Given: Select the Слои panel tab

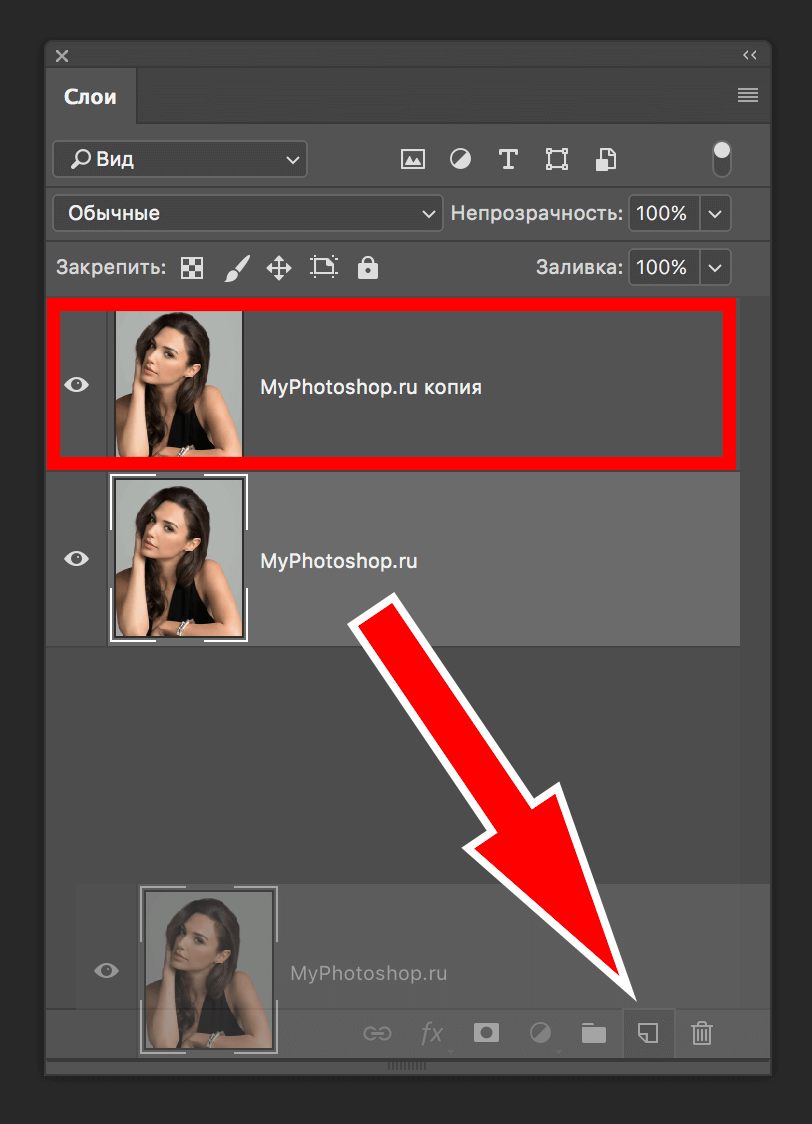Looking at the screenshot, I should coord(90,97).
